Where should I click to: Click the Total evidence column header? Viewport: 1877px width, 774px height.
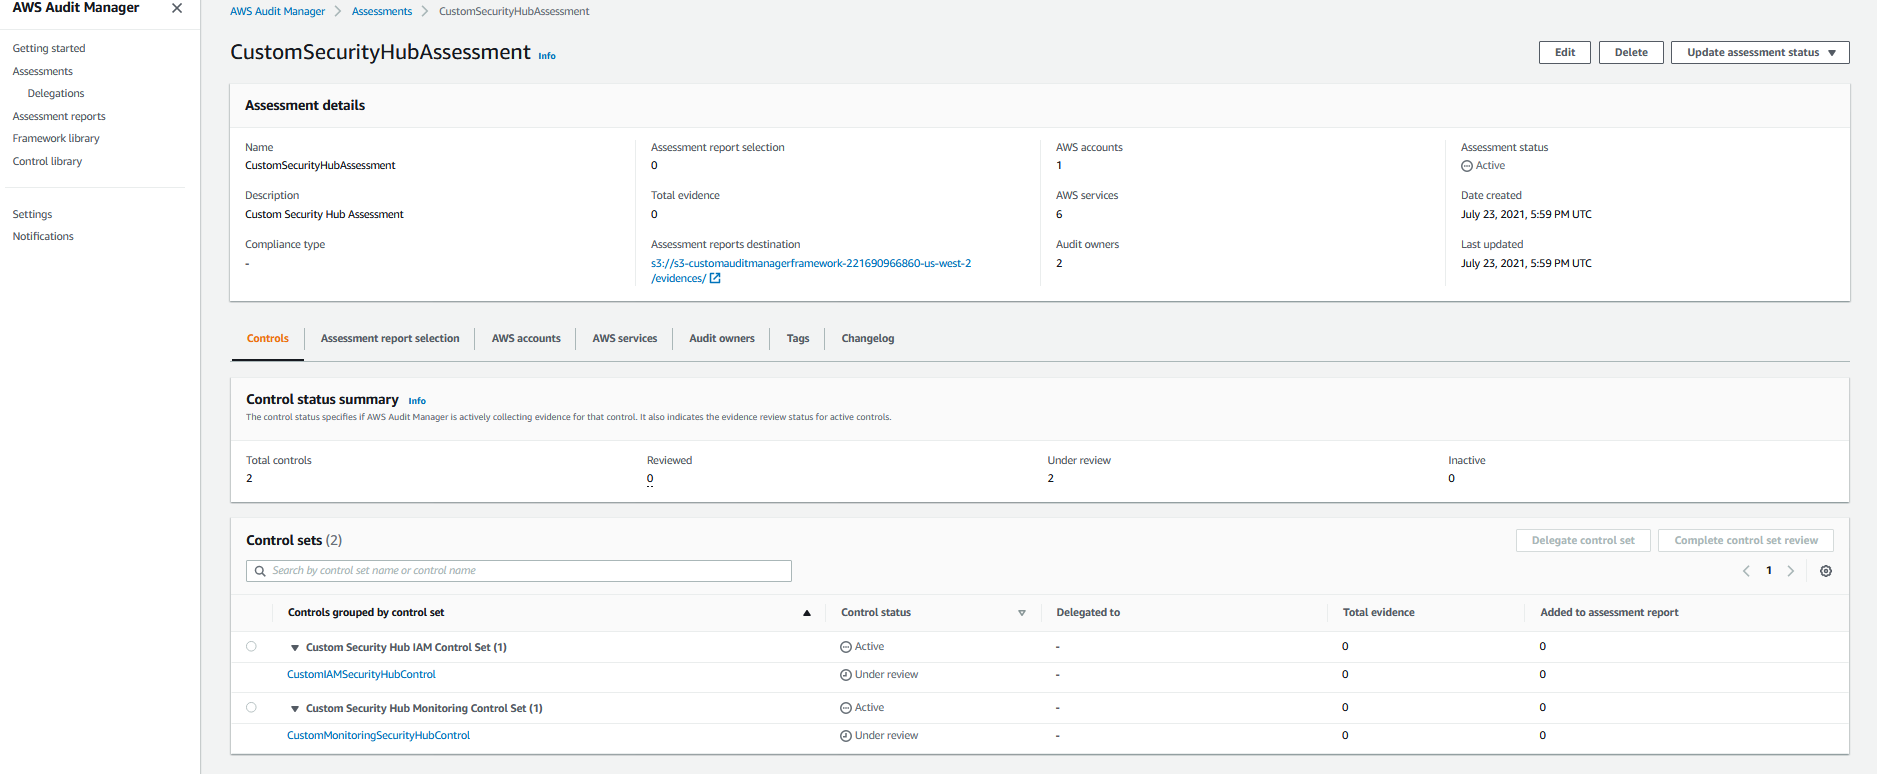1378,613
